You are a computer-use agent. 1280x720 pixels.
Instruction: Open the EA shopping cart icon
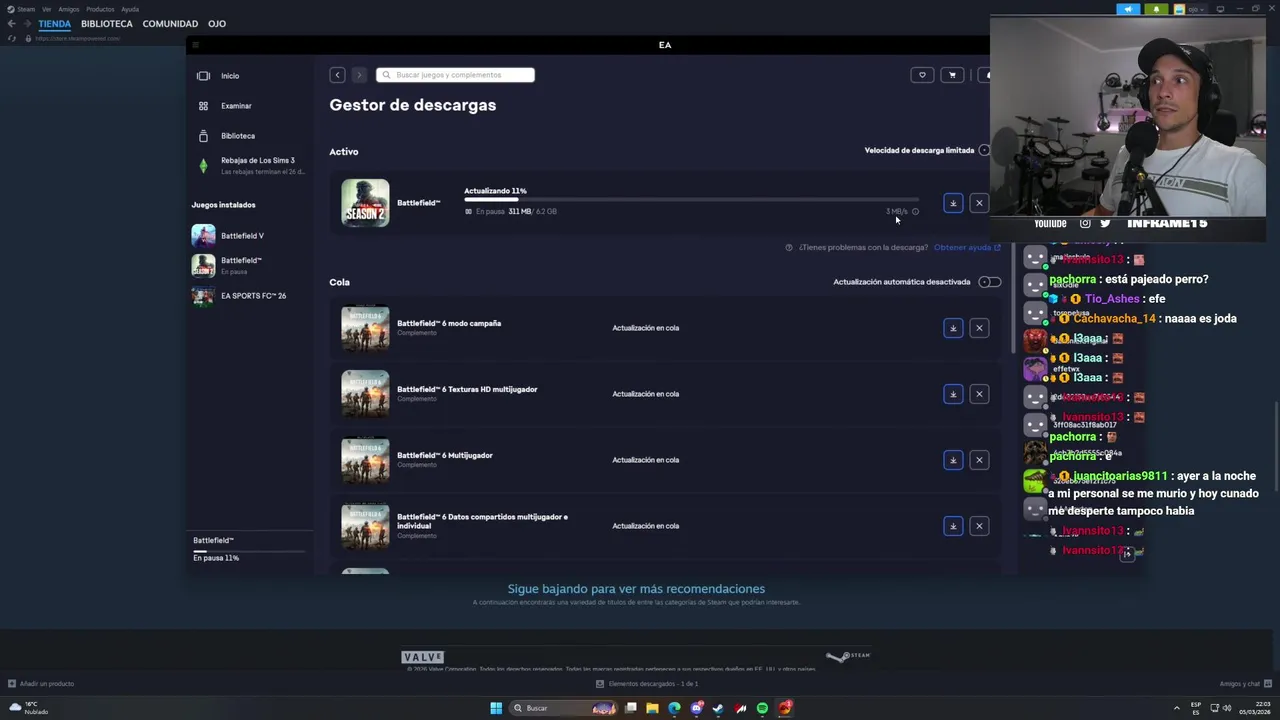(952, 75)
